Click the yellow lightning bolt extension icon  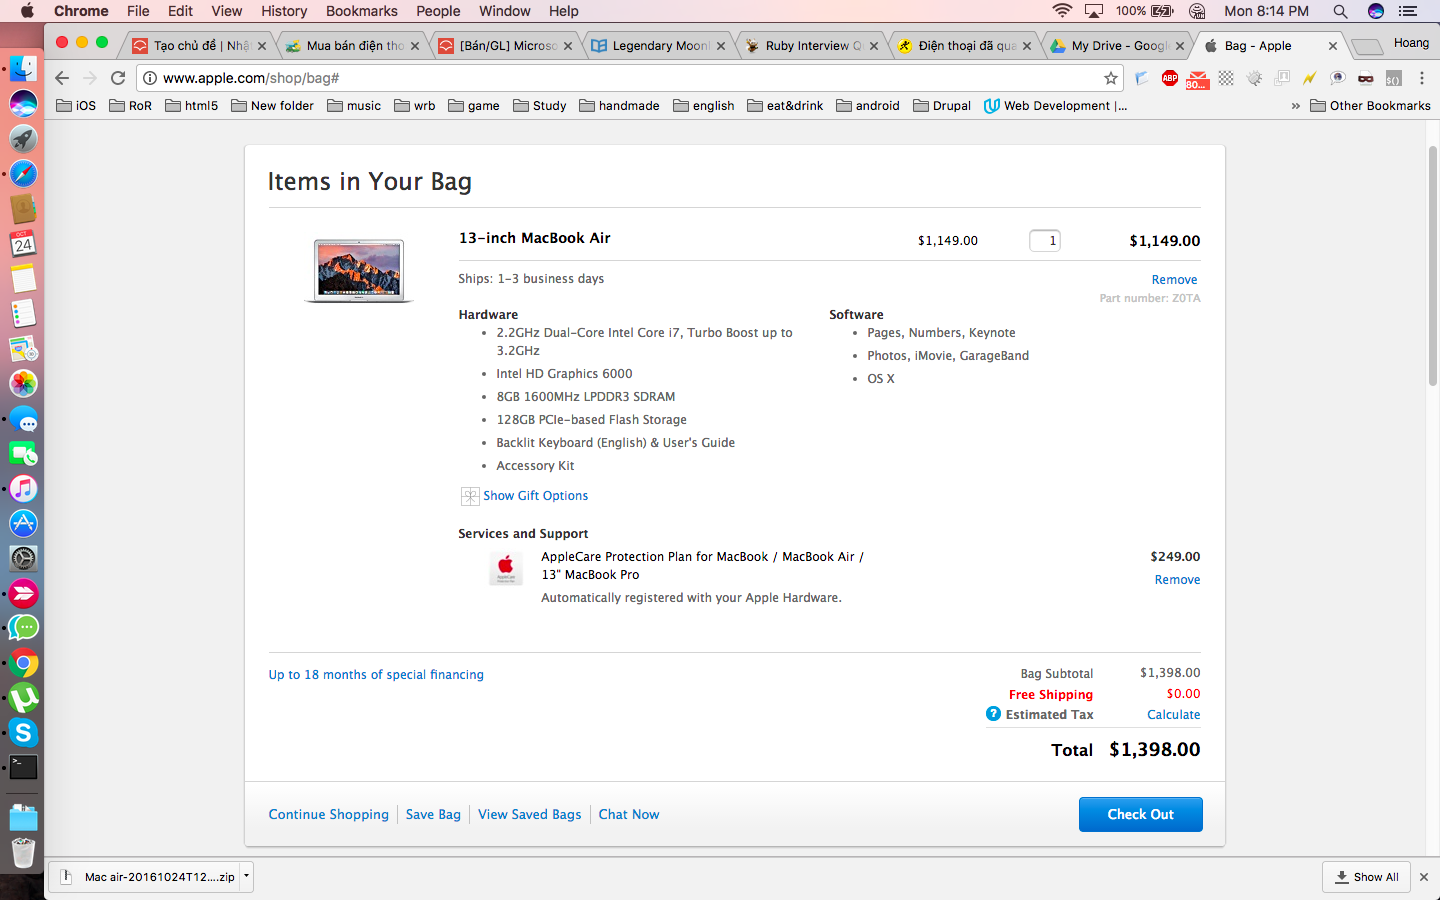[x=1309, y=78]
